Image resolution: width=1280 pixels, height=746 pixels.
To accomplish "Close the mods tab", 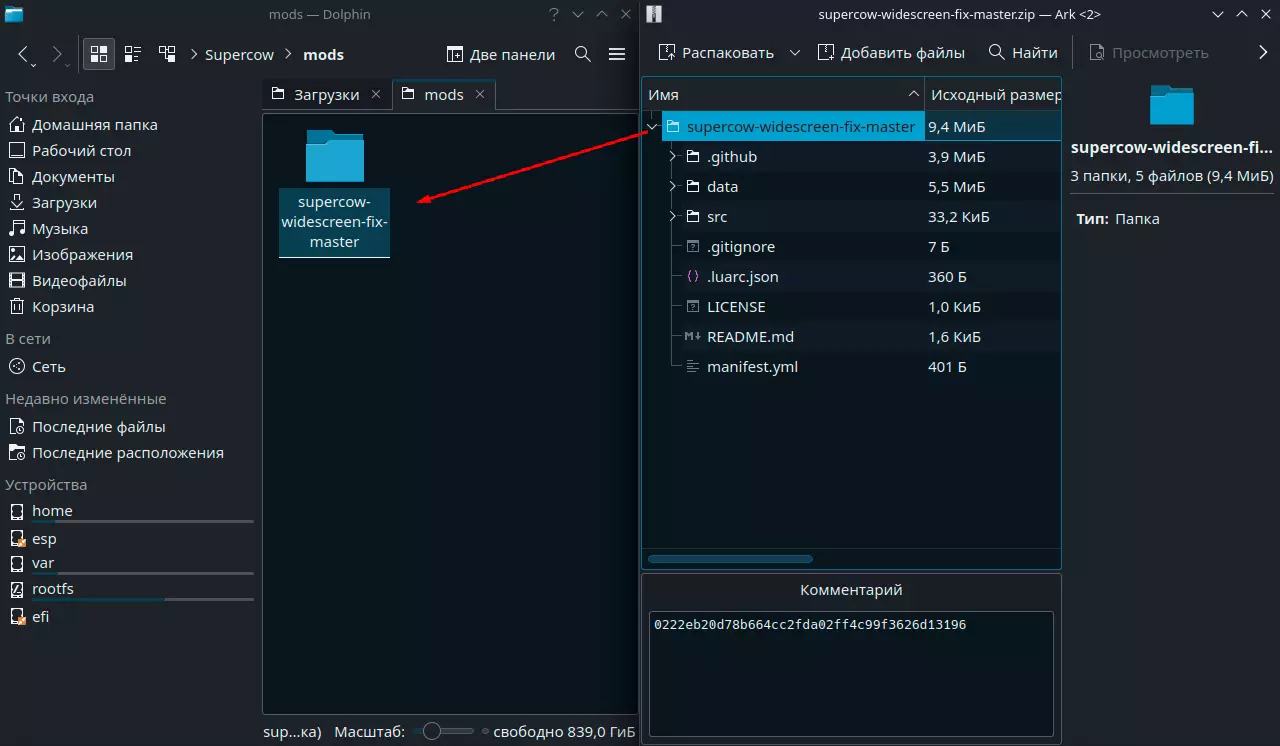I will (480, 94).
